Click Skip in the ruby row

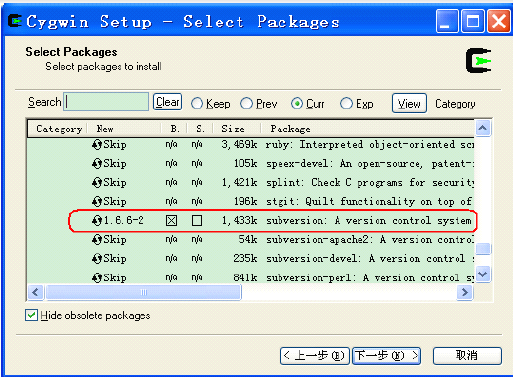point(115,145)
